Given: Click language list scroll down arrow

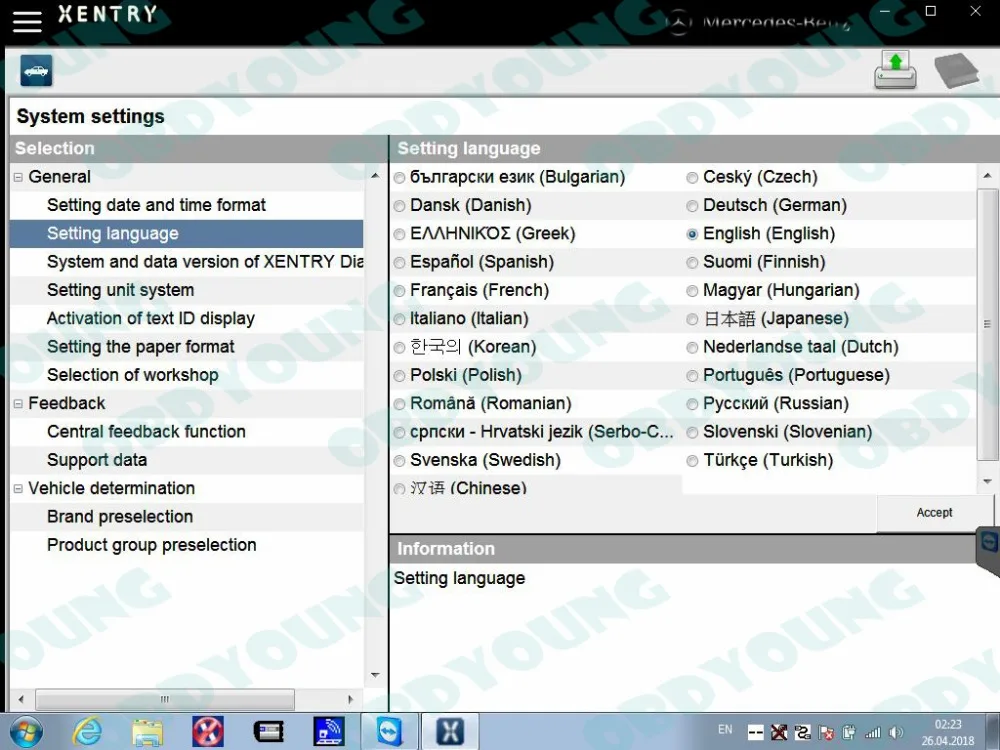Looking at the screenshot, I should pos(987,482).
